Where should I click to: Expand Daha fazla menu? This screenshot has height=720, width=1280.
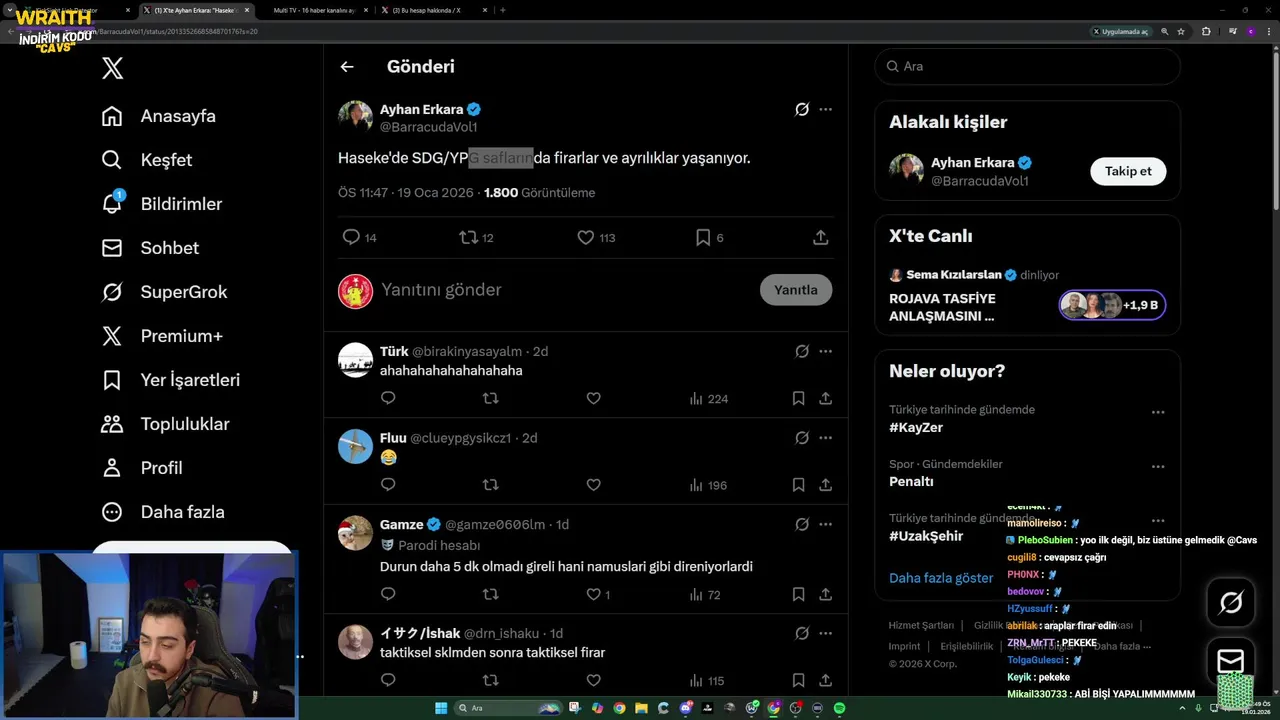[x=163, y=512]
